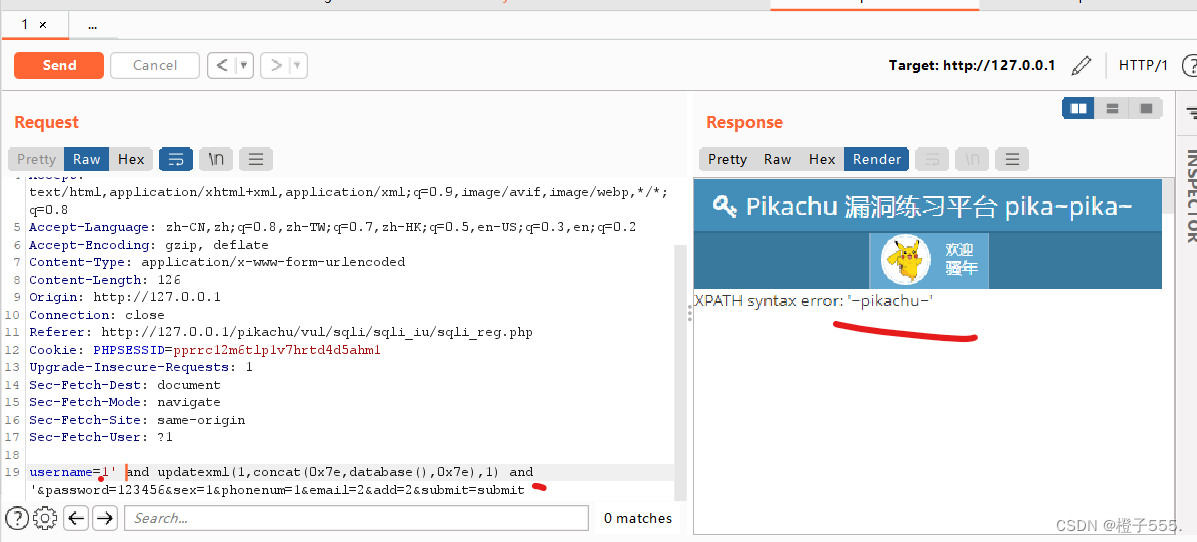Go to previous request in history
This screenshot has height=542, width=1197.
coord(221,66)
